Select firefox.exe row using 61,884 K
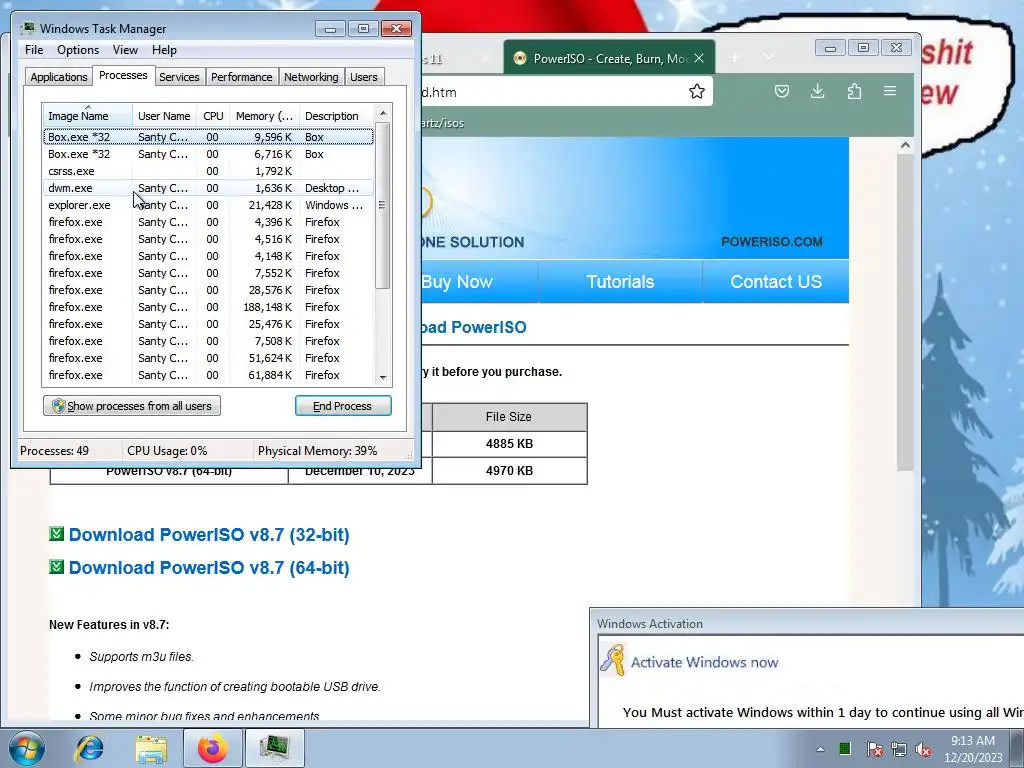Viewport: 1024px width, 768px height. 209,375
